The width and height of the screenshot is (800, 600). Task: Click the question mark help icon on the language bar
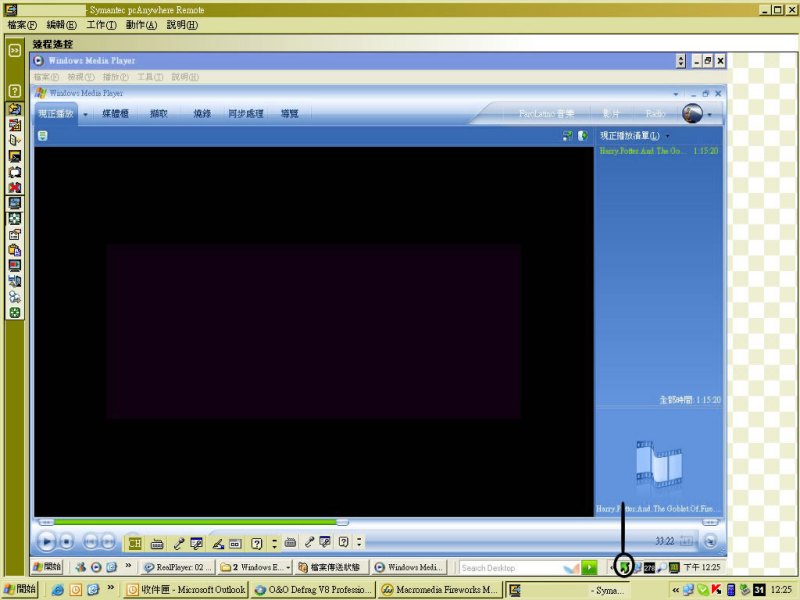pyautogui.click(x=257, y=544)
